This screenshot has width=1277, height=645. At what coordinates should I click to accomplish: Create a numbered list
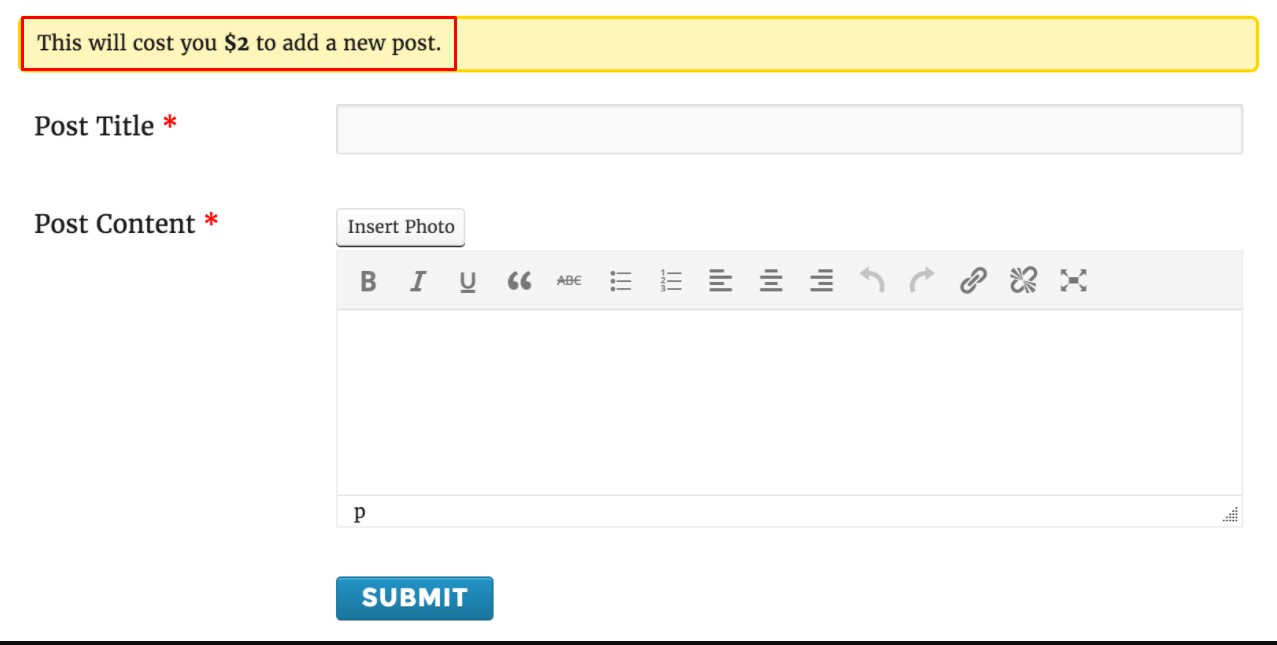[670, 282]
